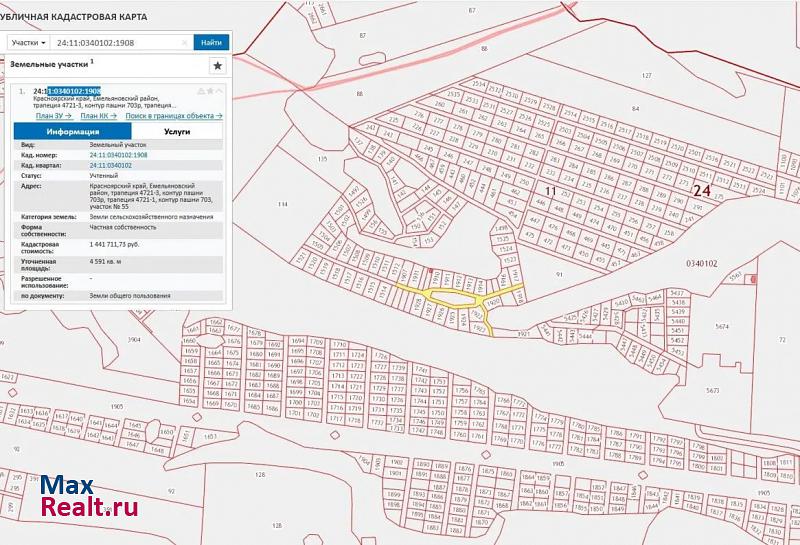Open the План КК link
This screenshot has width=800, height=545.
coord(99,116)
